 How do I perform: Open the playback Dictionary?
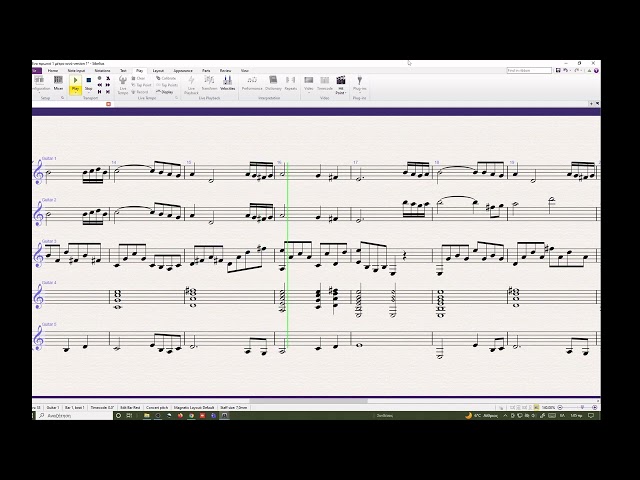273,83
